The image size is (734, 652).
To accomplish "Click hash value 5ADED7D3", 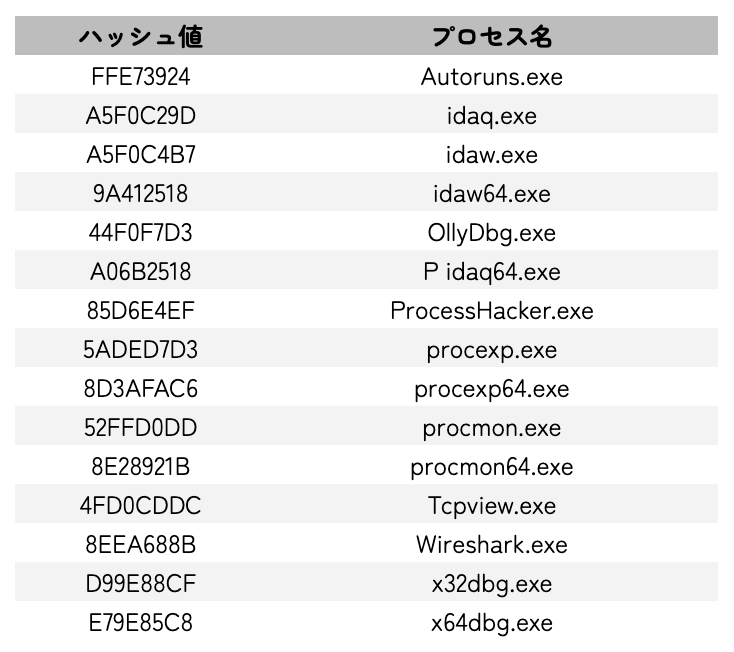I will point(140,350).
